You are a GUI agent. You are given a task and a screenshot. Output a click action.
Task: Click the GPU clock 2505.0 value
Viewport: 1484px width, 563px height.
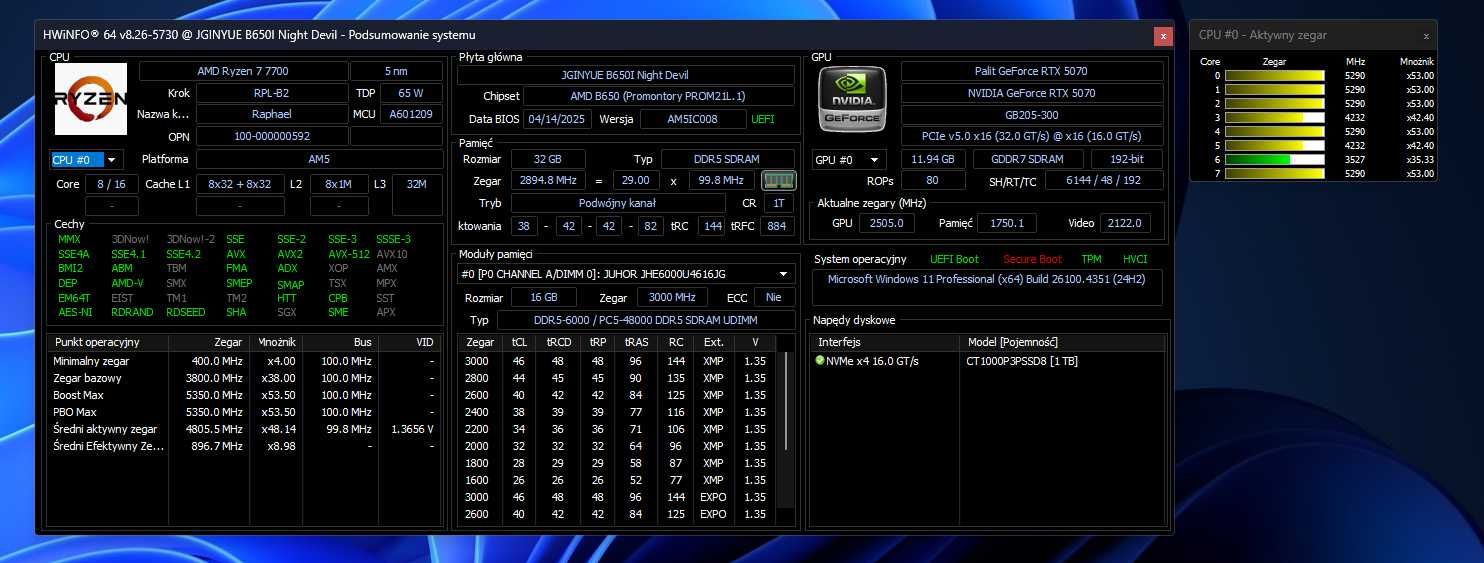[886, 223]
